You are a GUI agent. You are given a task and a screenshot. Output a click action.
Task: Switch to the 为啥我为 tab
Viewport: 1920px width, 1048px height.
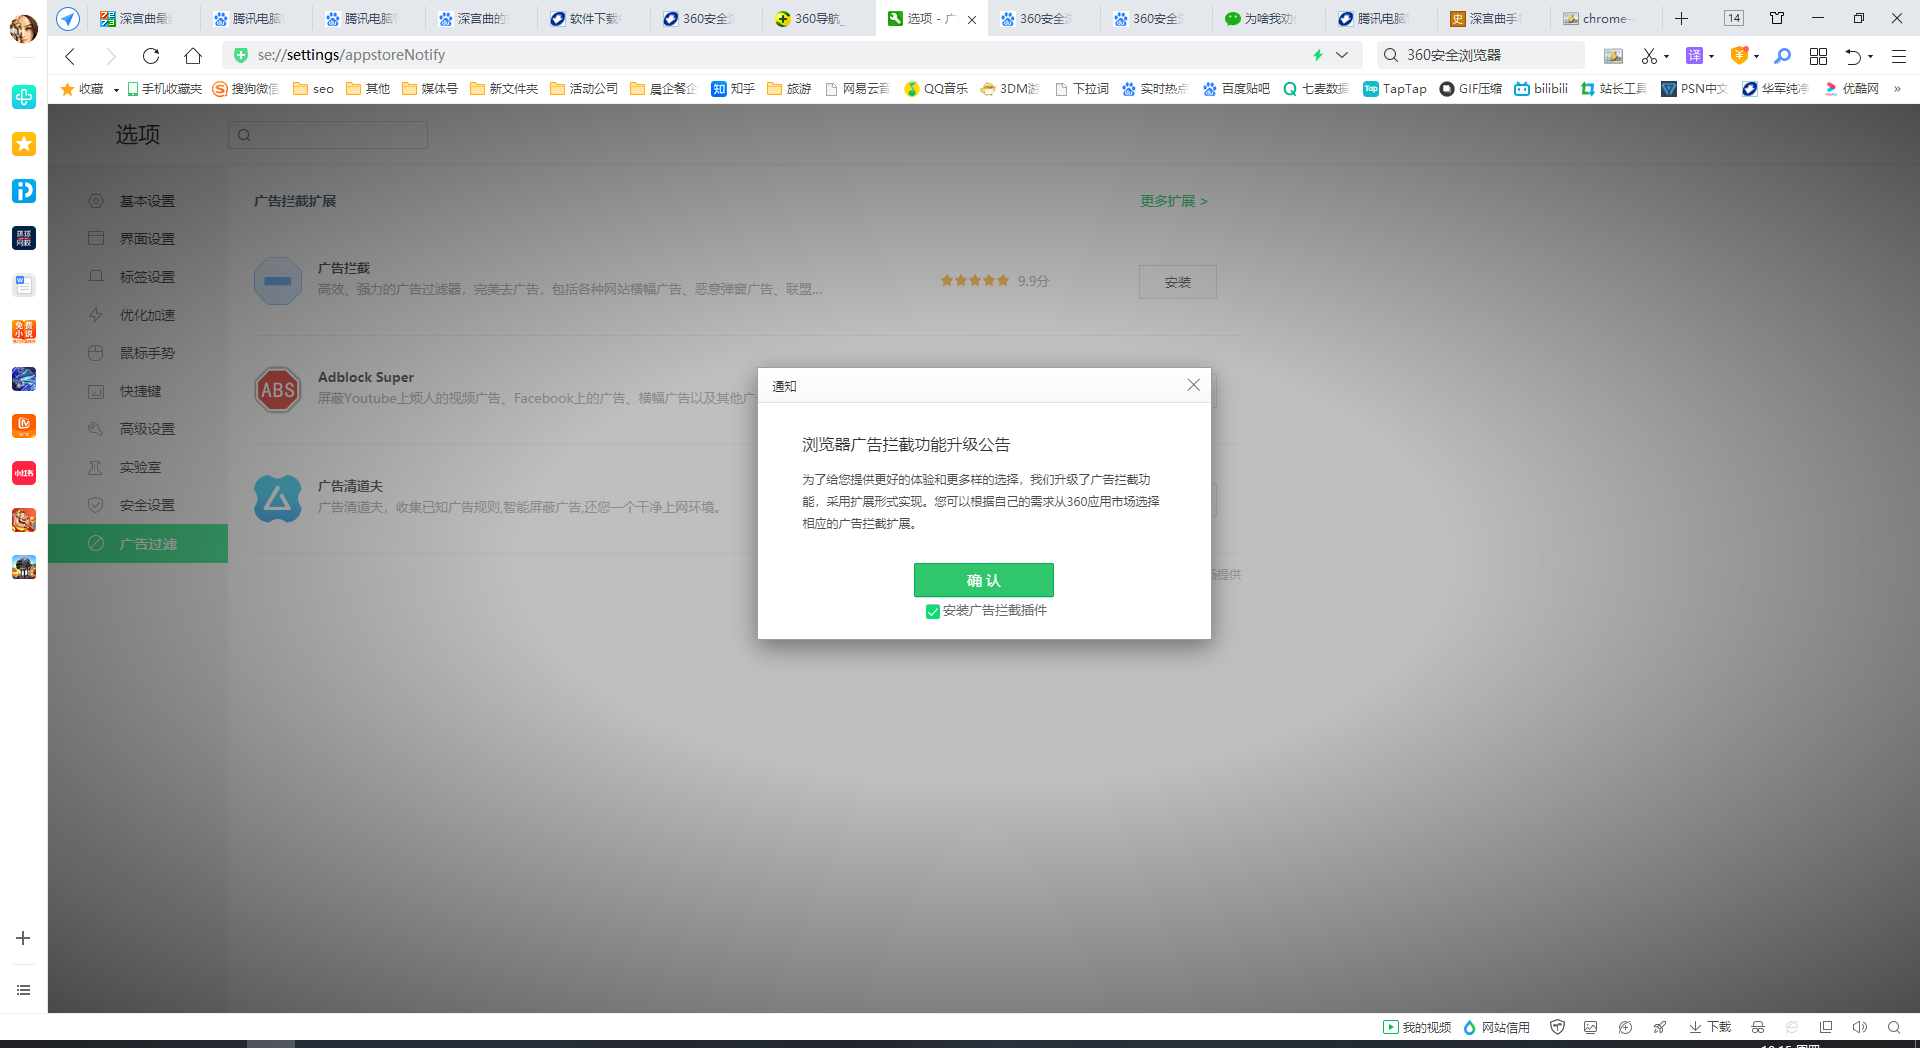1268,18
